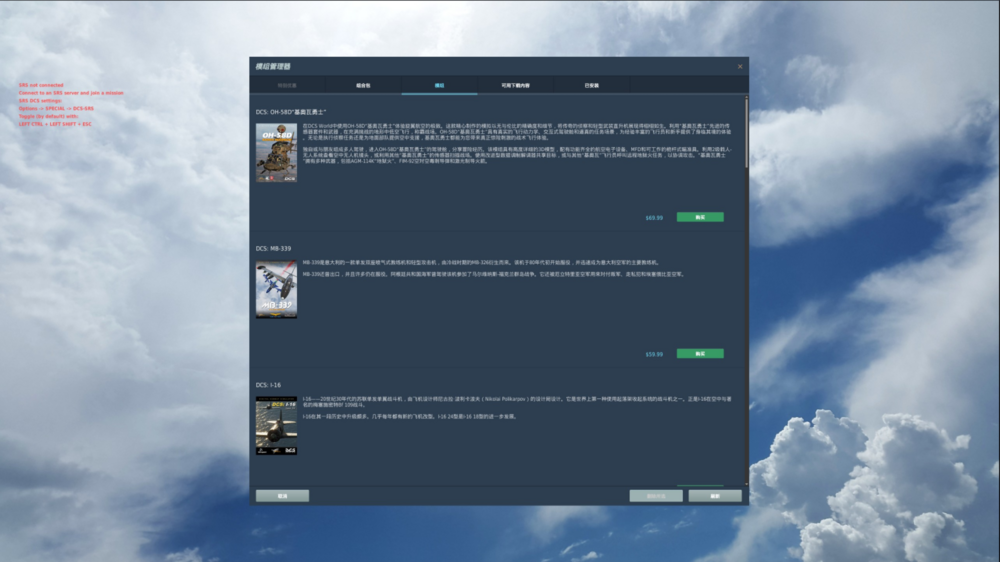Click the DCS: I-16 title text
This screenshot has height=562, width=1000.
268,385
